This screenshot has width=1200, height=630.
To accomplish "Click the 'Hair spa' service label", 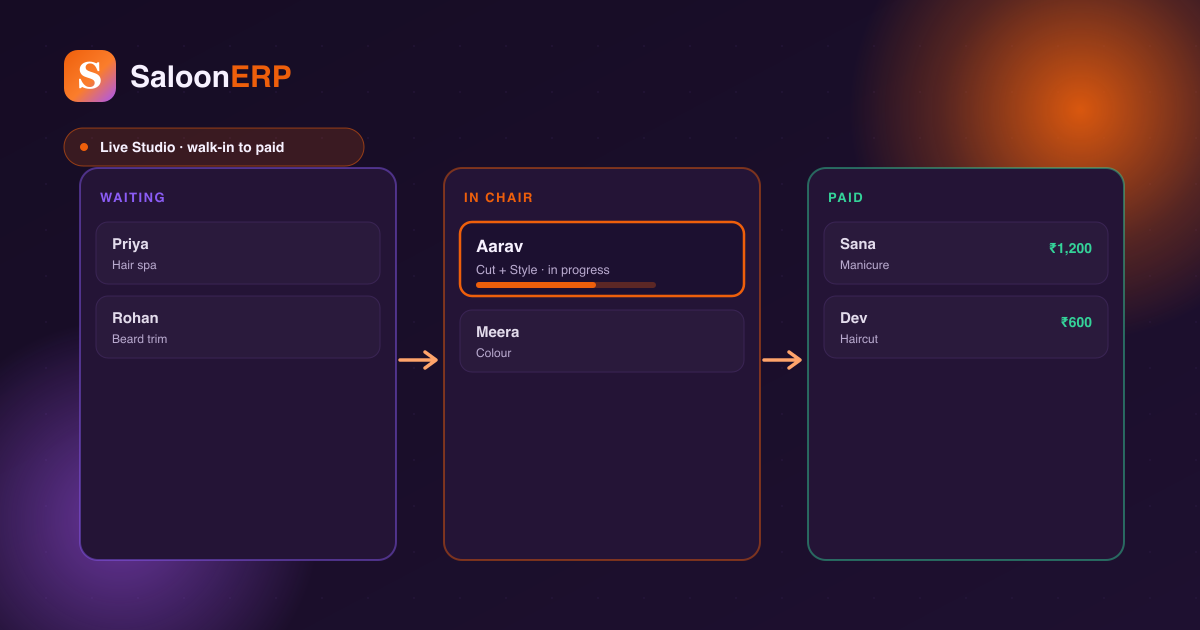I will (x=134, y=265).
